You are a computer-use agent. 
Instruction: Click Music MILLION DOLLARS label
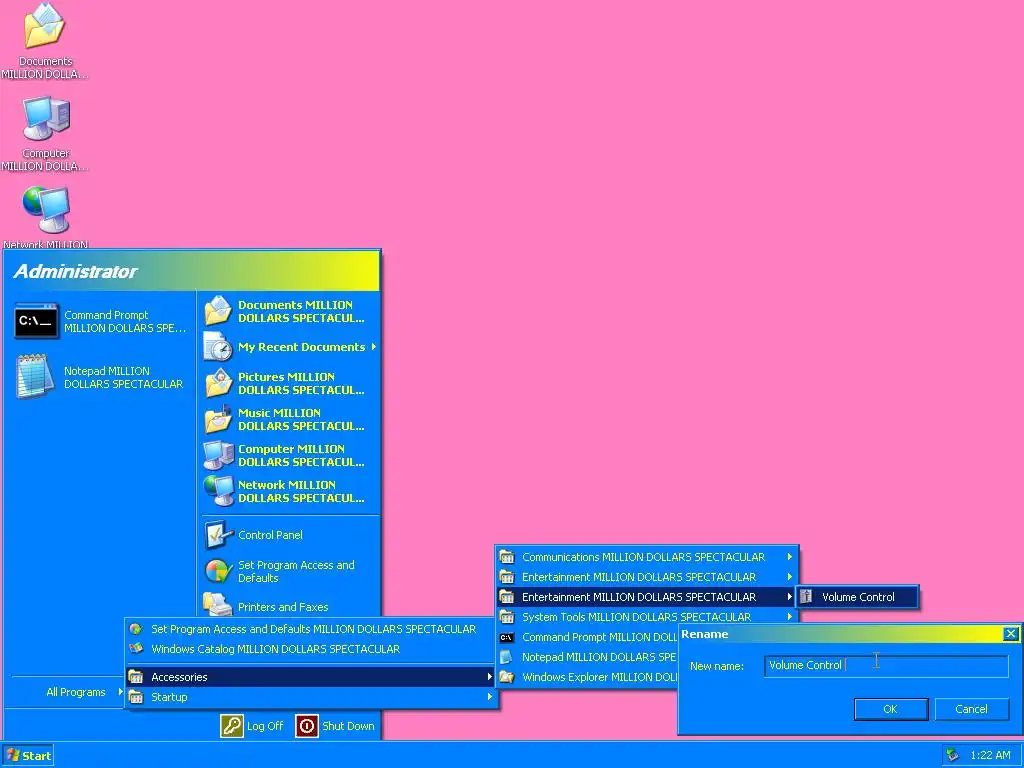(x=301, y=419)
